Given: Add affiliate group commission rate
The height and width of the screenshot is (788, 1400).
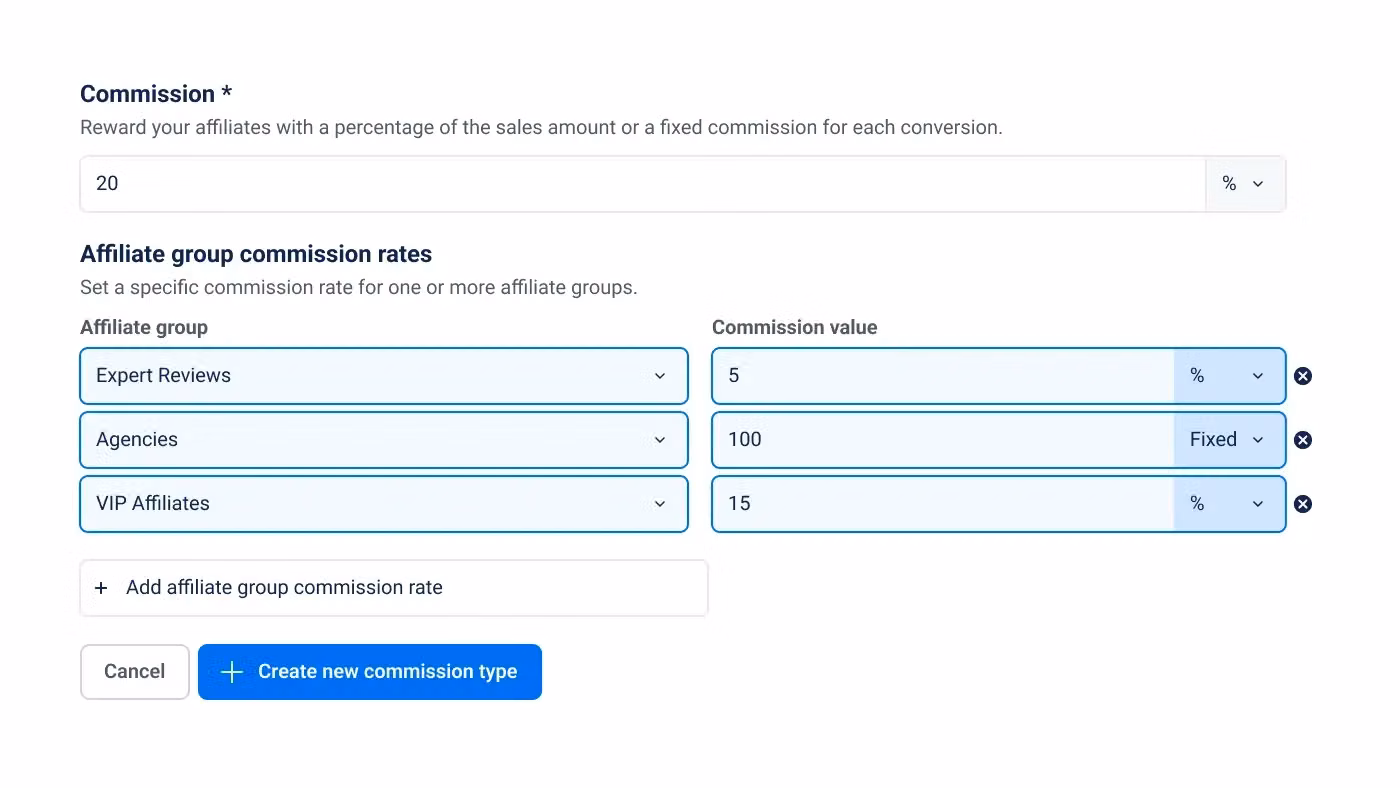Looking at the screenshot, I should [284, 588].
